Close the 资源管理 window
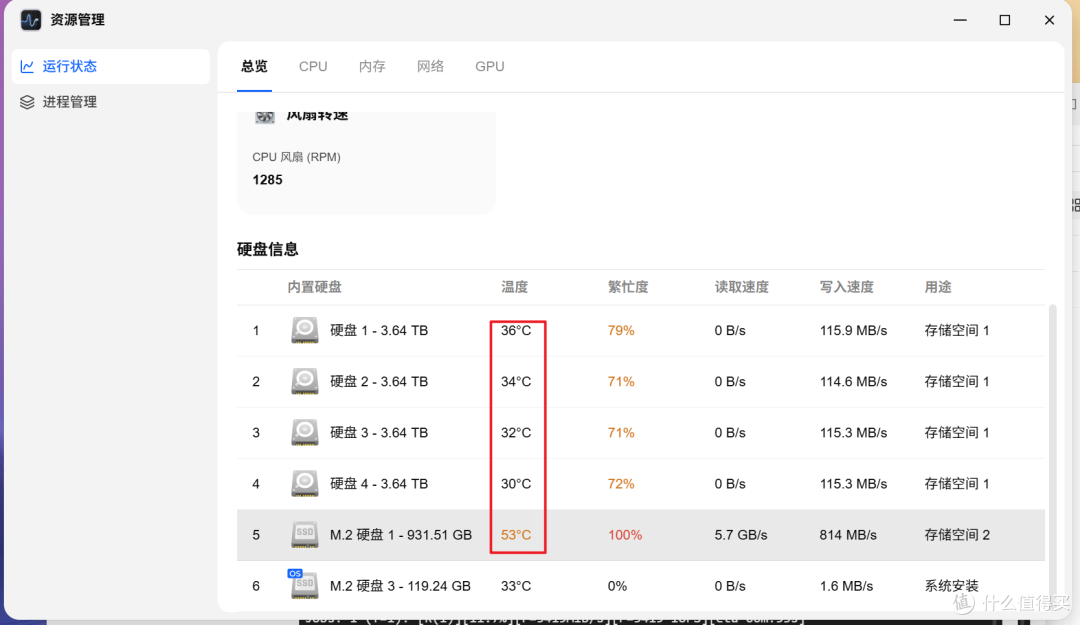 point(1049,20)
